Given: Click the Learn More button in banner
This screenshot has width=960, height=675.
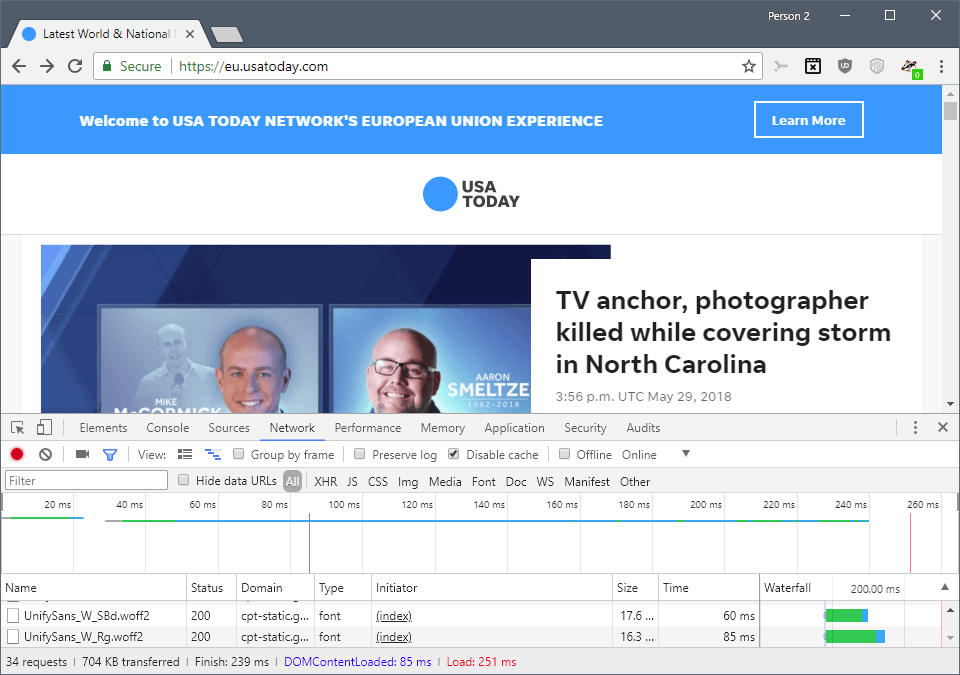Looking at the screenshot, I should [x=808, y=120].
